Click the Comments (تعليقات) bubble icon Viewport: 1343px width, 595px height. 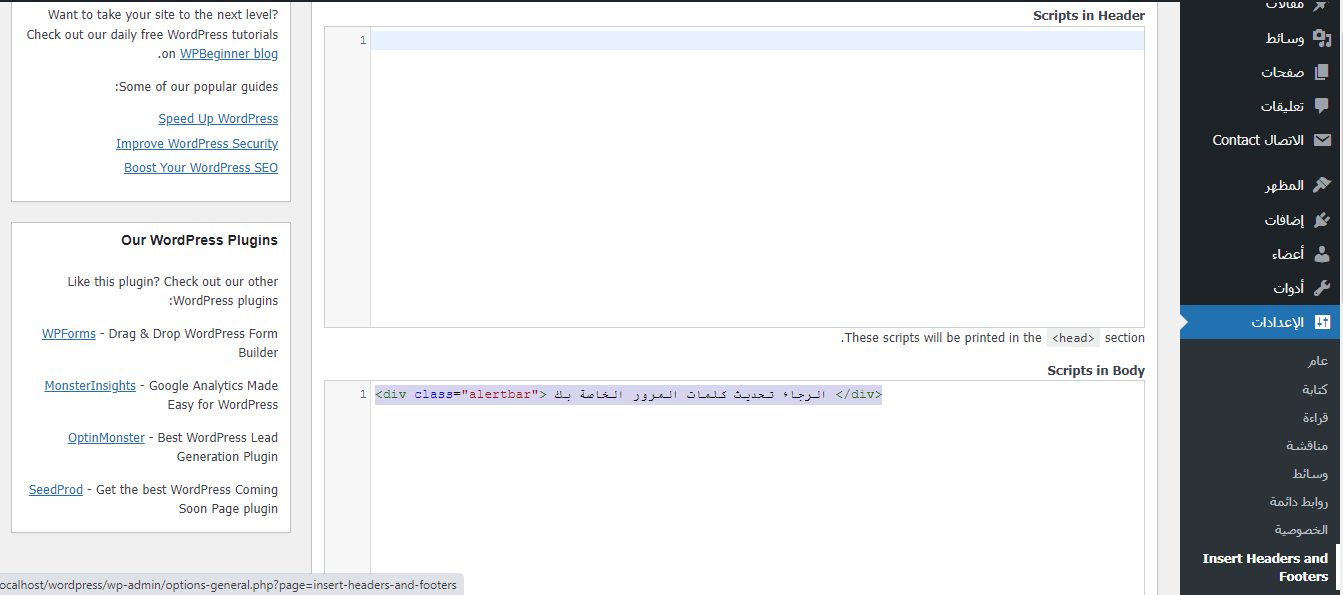pyautogui.click(x=1321, y=106)
